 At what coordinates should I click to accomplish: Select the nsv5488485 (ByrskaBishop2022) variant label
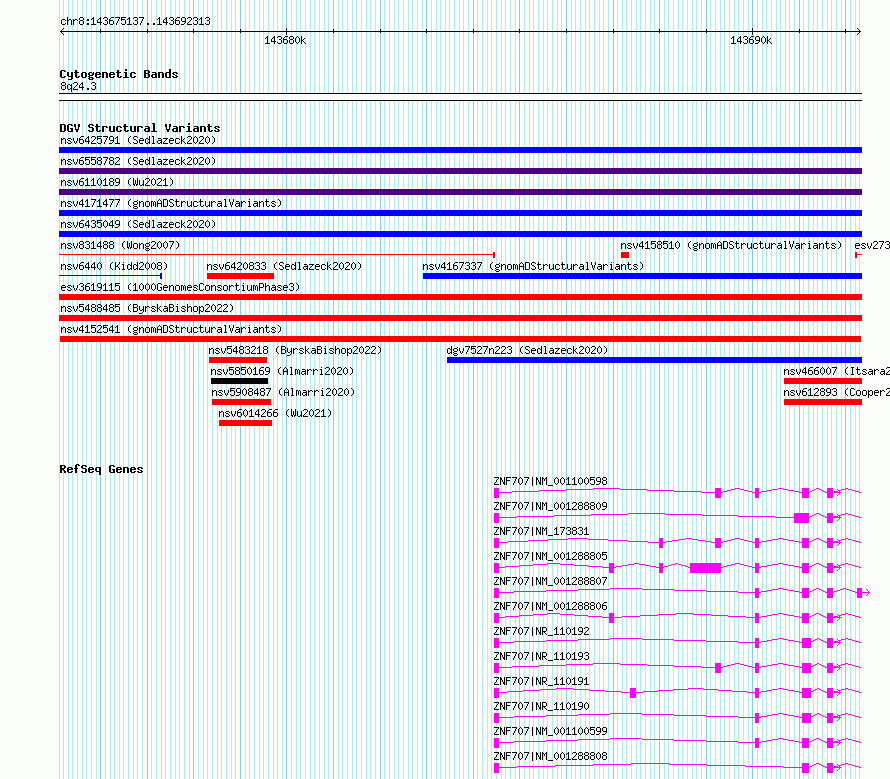(147, 308)
